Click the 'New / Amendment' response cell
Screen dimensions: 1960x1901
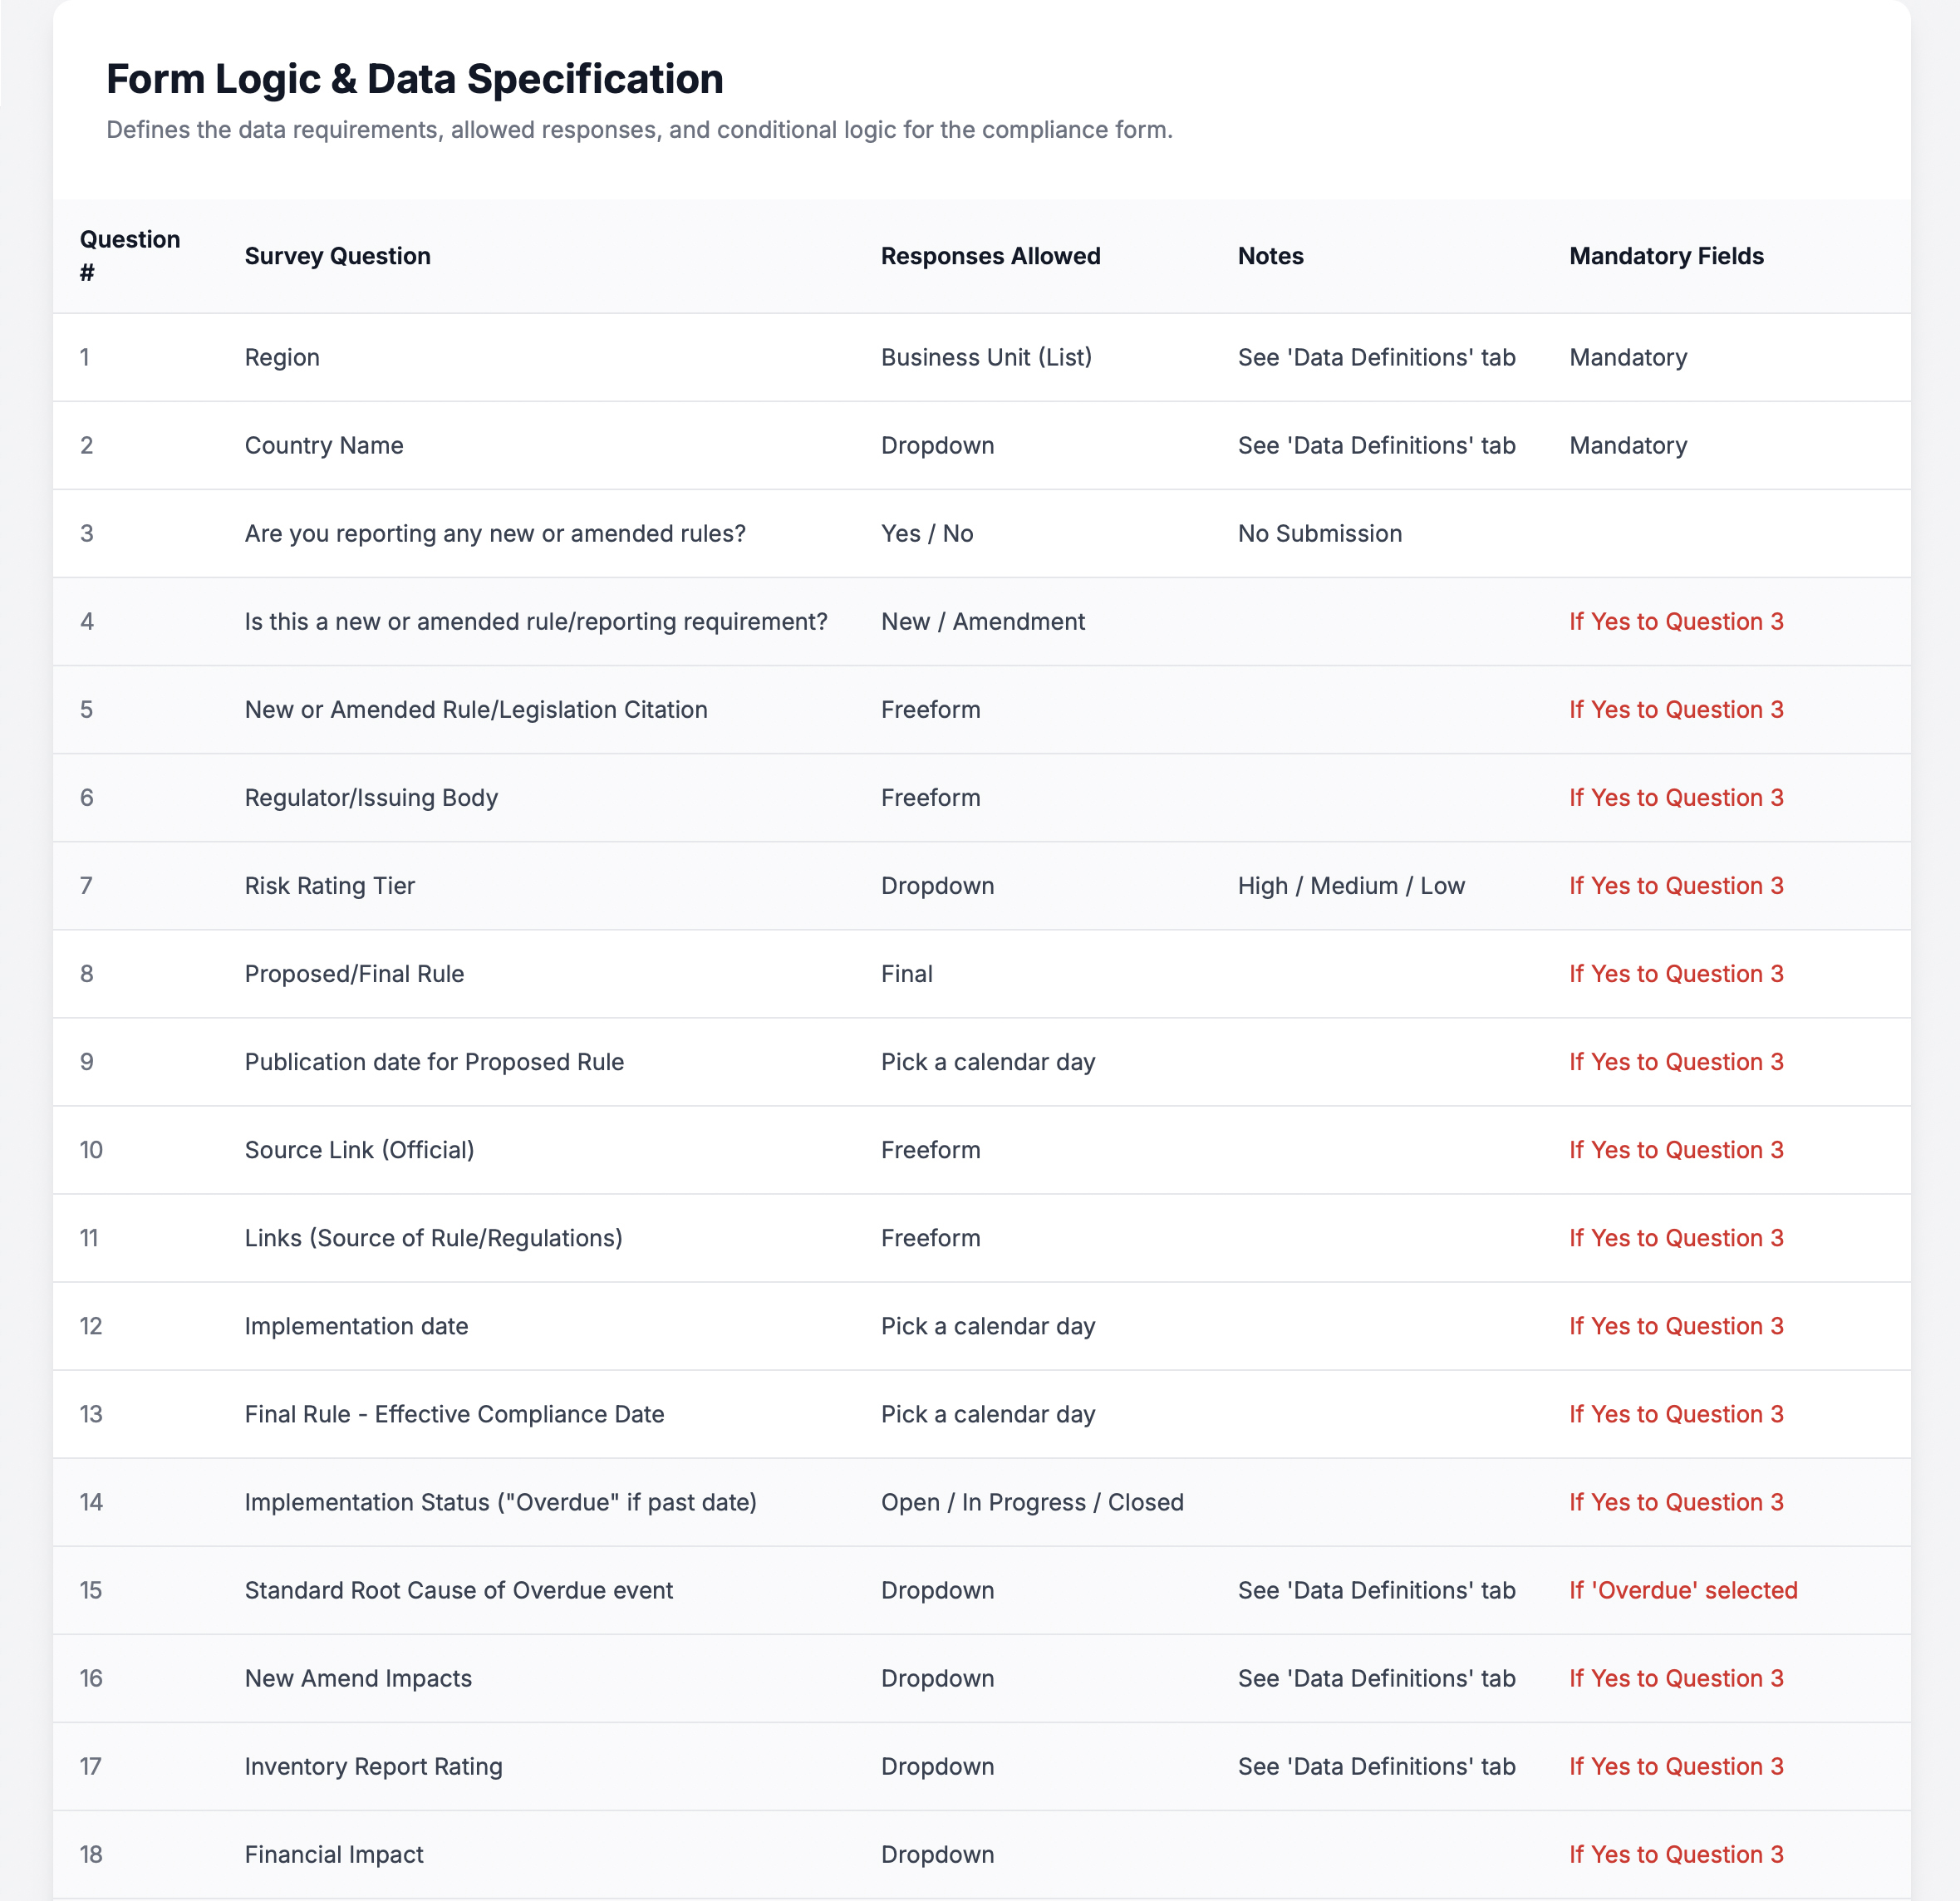point(983,621)
